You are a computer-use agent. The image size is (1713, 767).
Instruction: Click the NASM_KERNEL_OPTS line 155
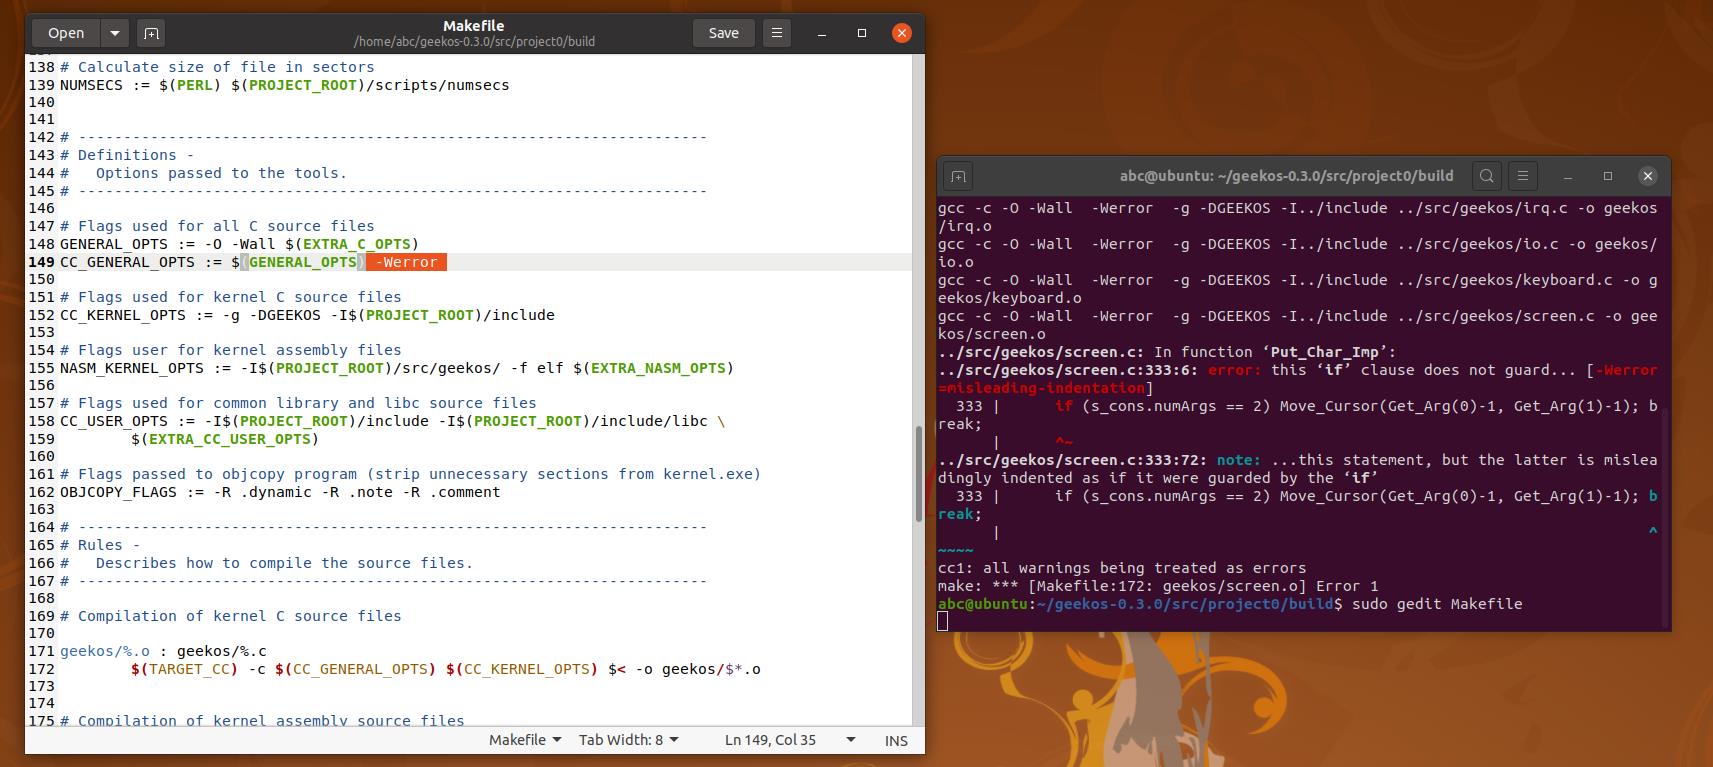coord(397,368)
